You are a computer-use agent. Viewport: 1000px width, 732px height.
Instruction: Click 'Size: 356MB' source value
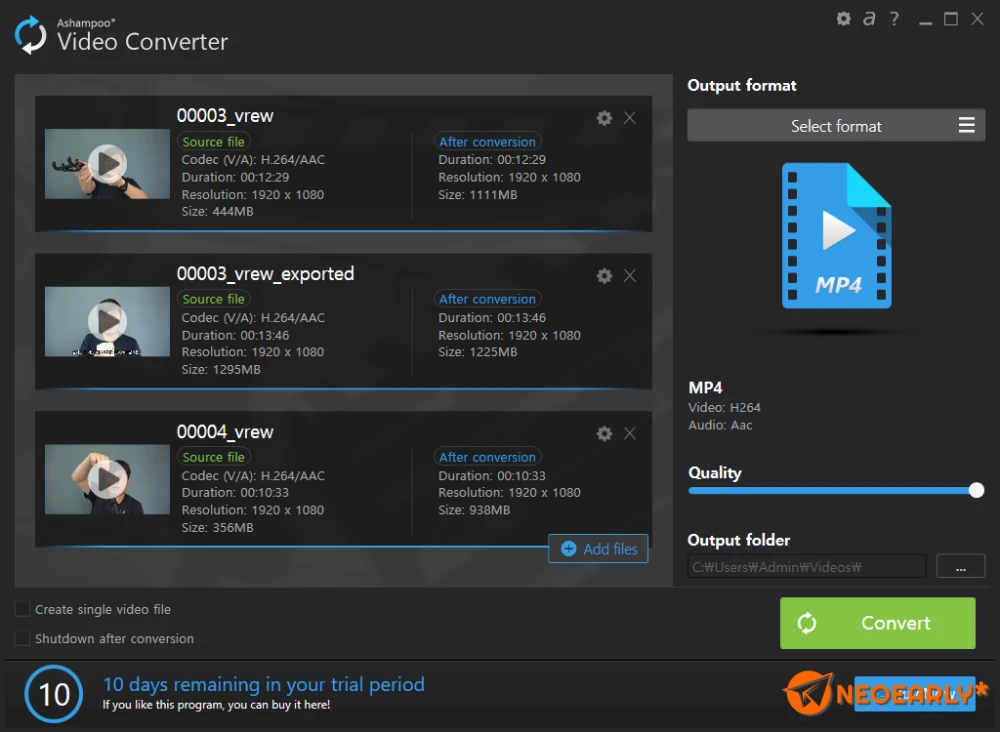click(217, 528)
